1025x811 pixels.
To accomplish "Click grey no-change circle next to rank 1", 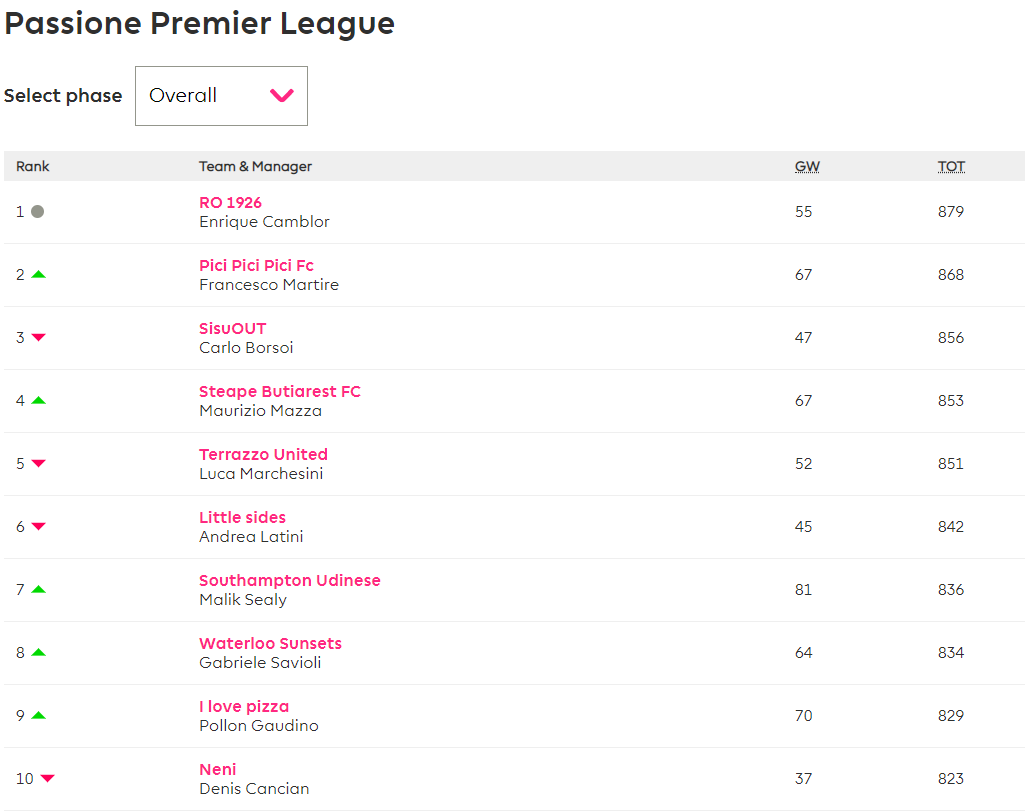I will tap(38, 212).
